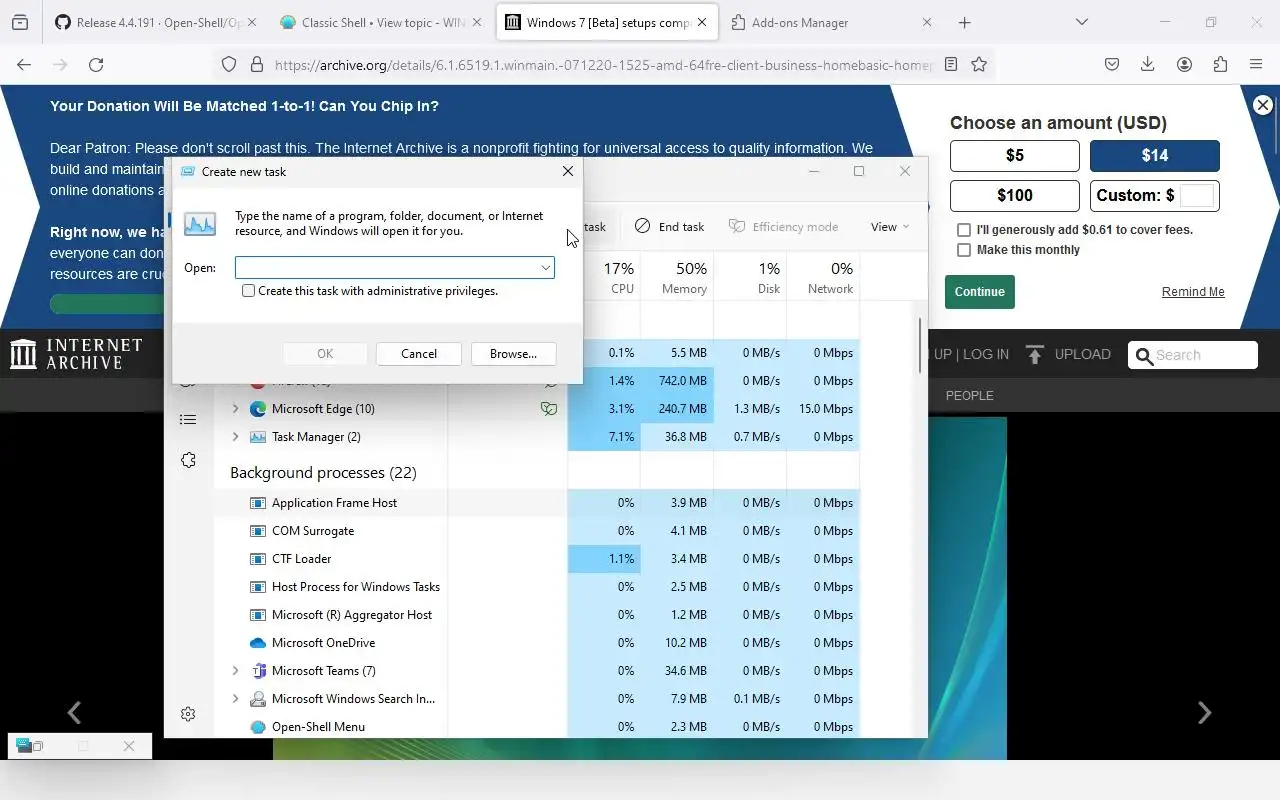
Task: Open the dropdown arrow of the Open combo box
Action: (545, 268)
